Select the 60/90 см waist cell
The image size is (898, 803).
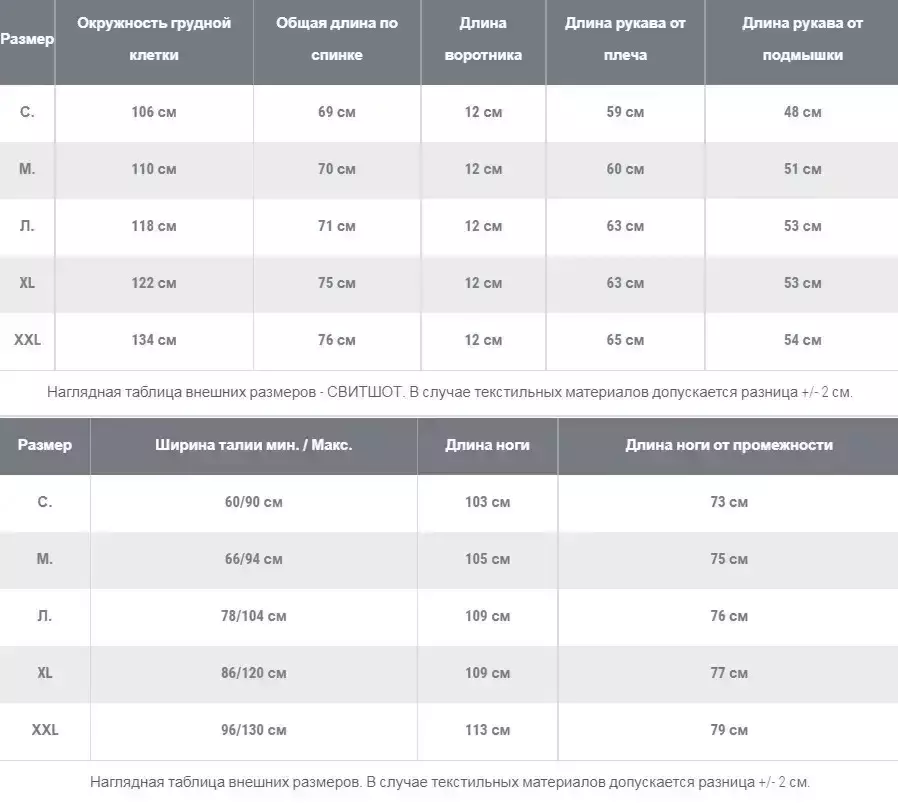(254, 502)
